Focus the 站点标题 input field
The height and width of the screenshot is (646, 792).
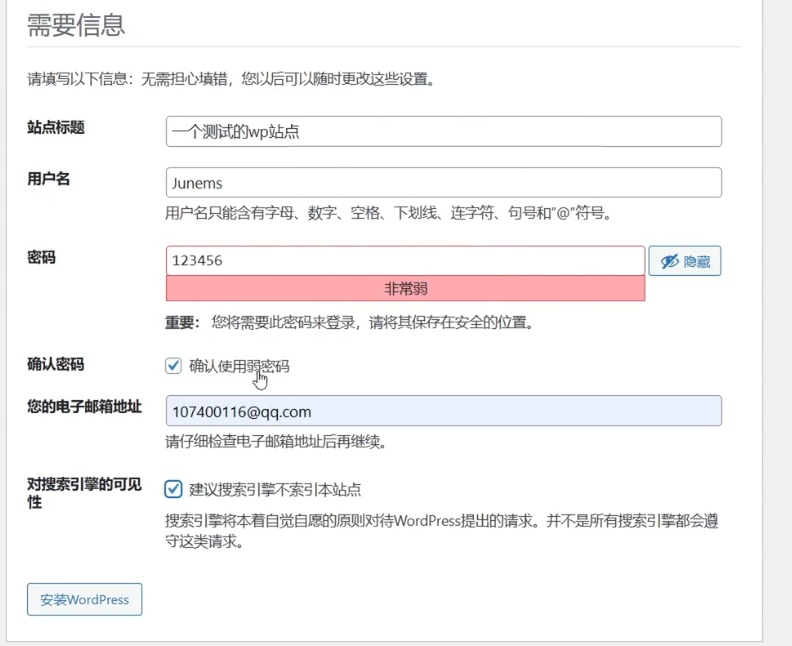pos(443,132)
